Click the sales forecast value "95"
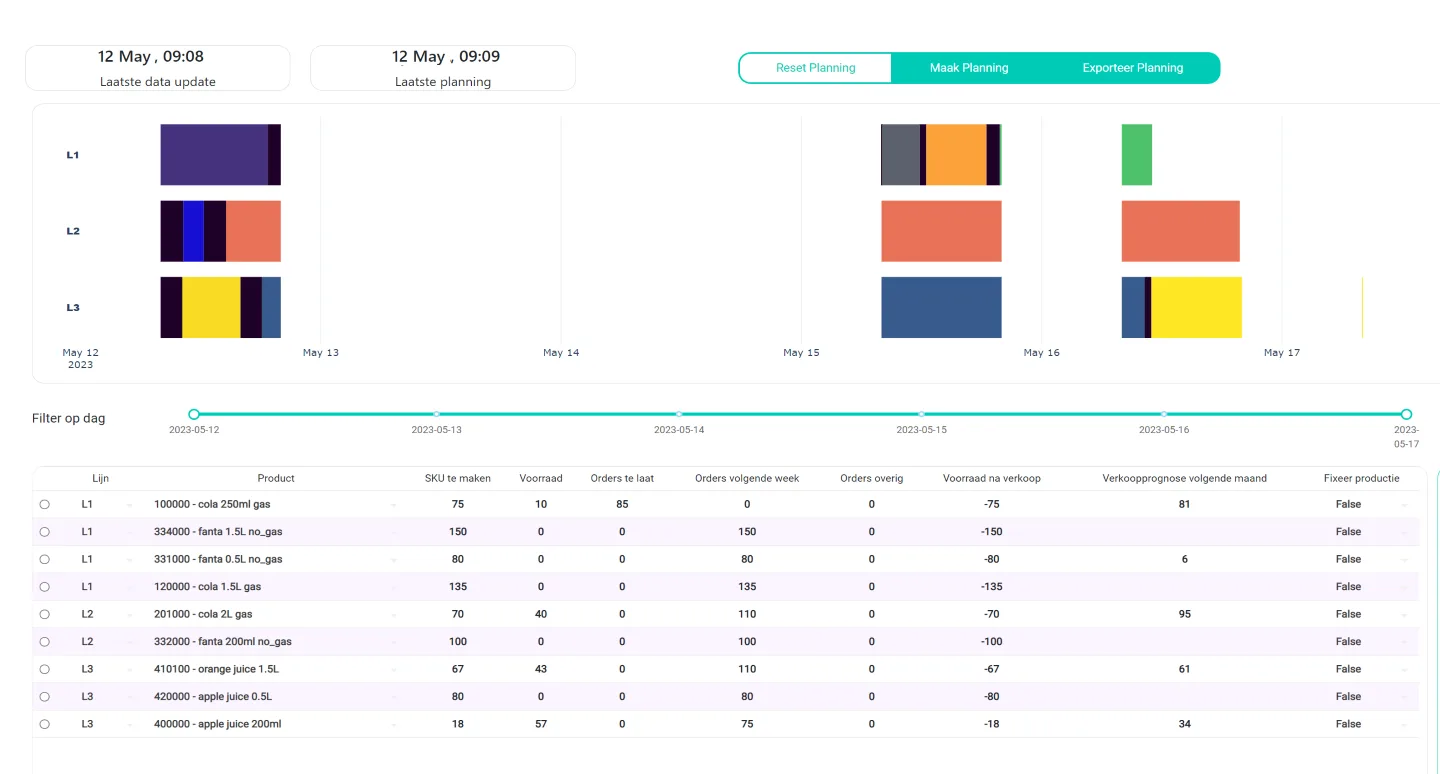The height and width of the screenshot is (774, 1440). 1185,615
